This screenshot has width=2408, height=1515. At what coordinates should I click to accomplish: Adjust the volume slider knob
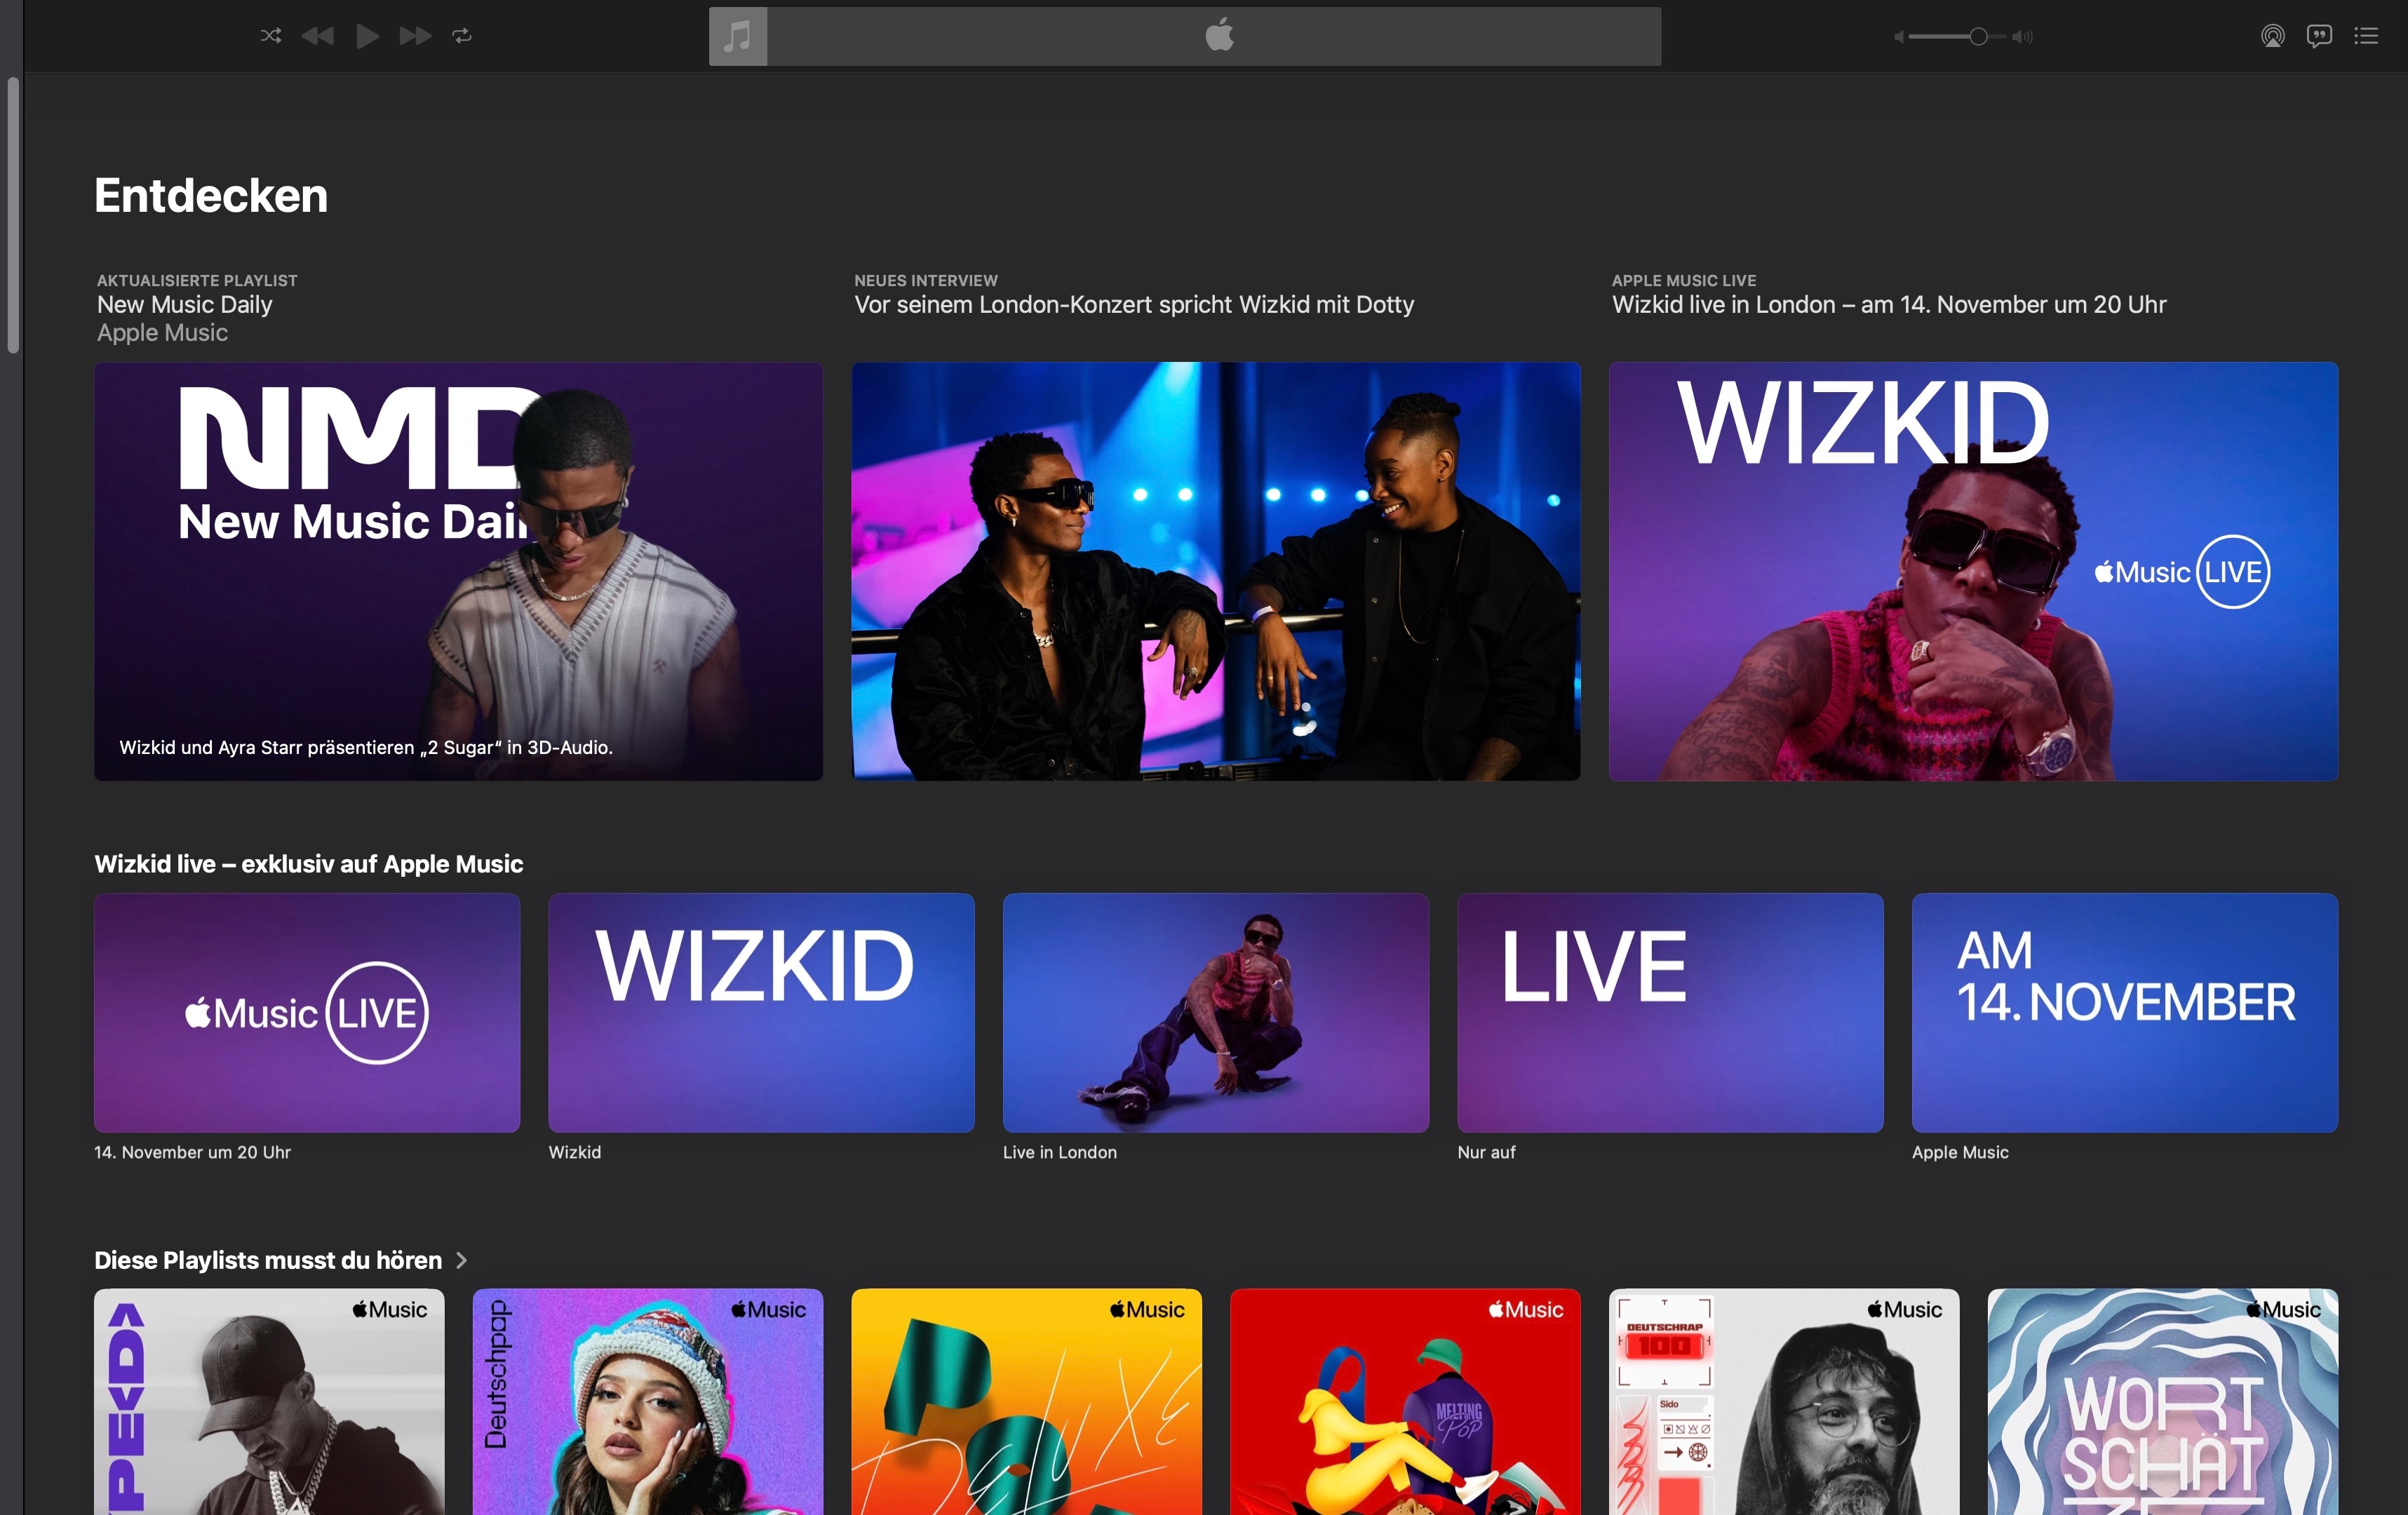[1977, 37]
